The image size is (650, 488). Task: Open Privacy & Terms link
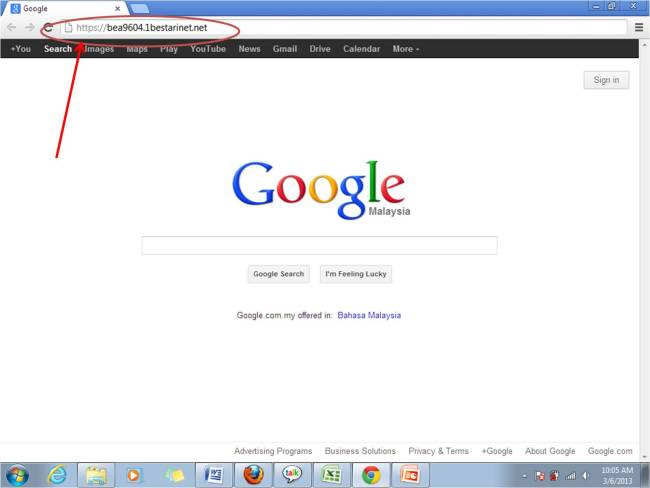click(439, 451)
